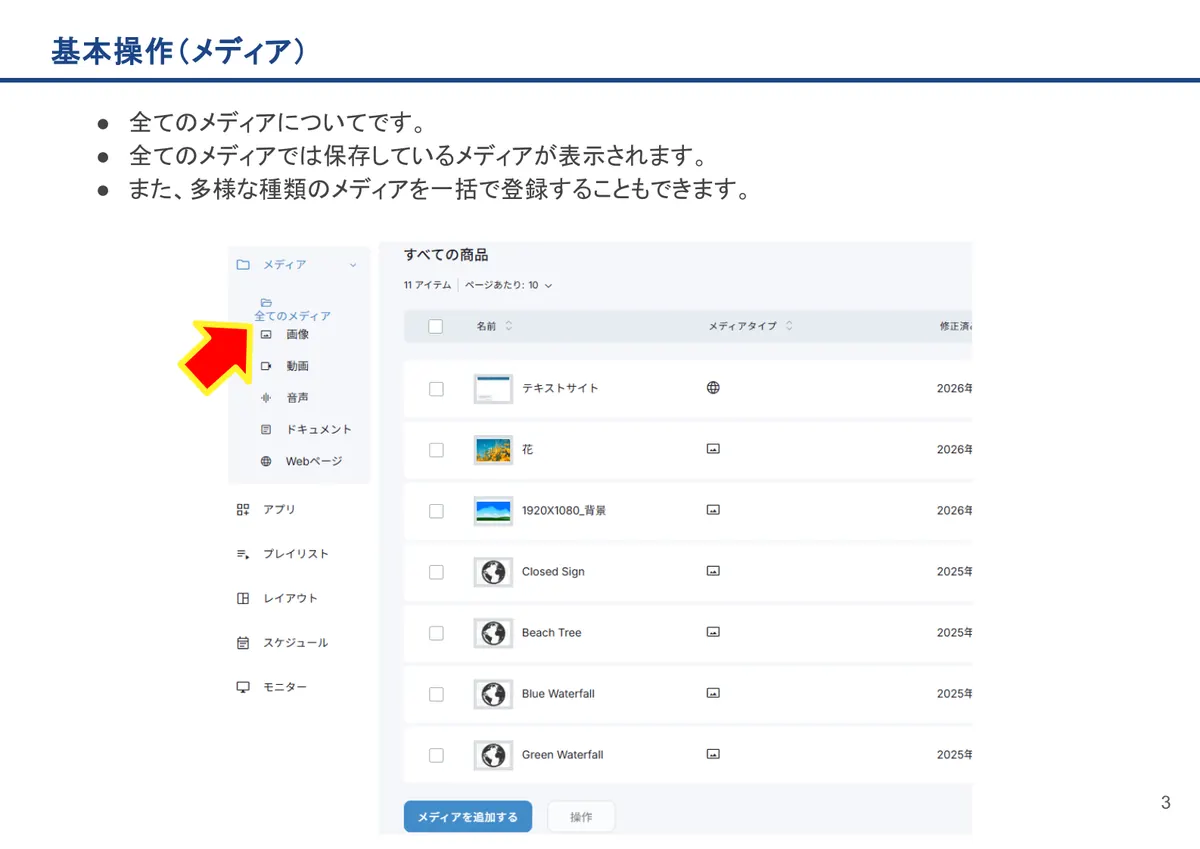
Task: Open the Blue Waterfall globe thumbnail
Action: (x=493, y=694)
